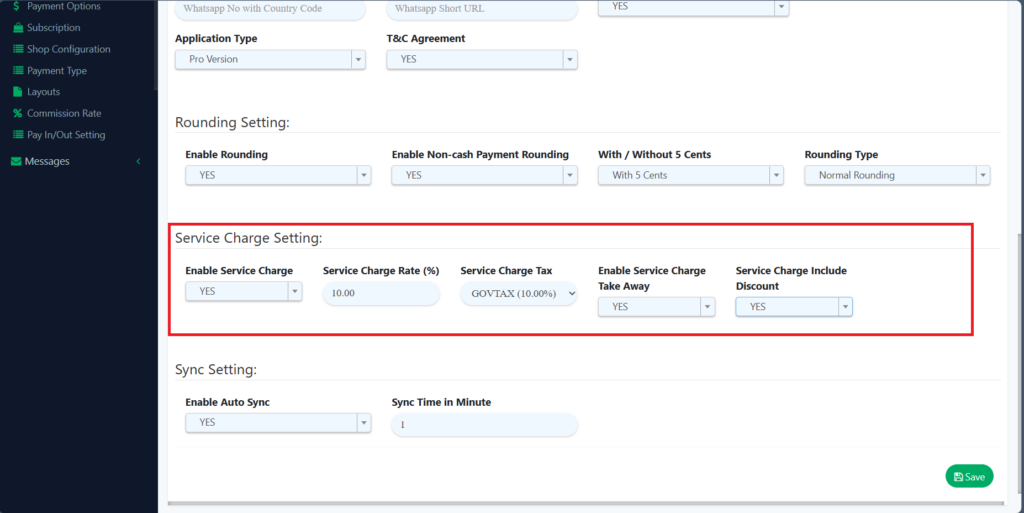This screenshot has width=1024, height=513.
Task: Click the Sync Time in Minute field
Action: click(x=484, y=425)
